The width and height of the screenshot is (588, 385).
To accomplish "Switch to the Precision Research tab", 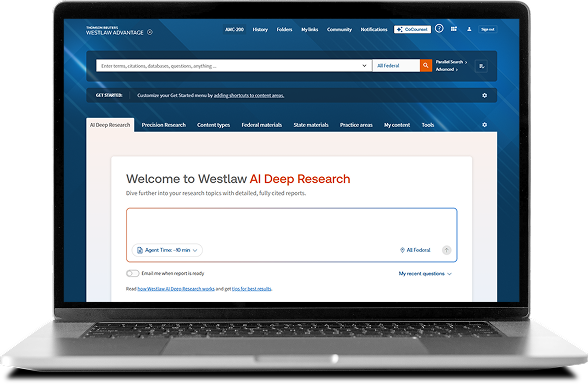I will 164,125.
